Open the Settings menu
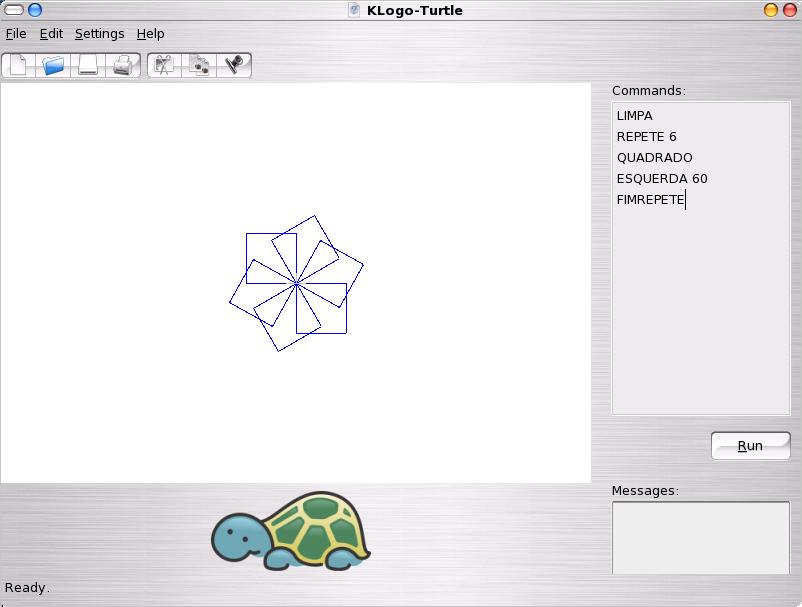This screenshot has height=607, width=802. click(x=100, y=34)
